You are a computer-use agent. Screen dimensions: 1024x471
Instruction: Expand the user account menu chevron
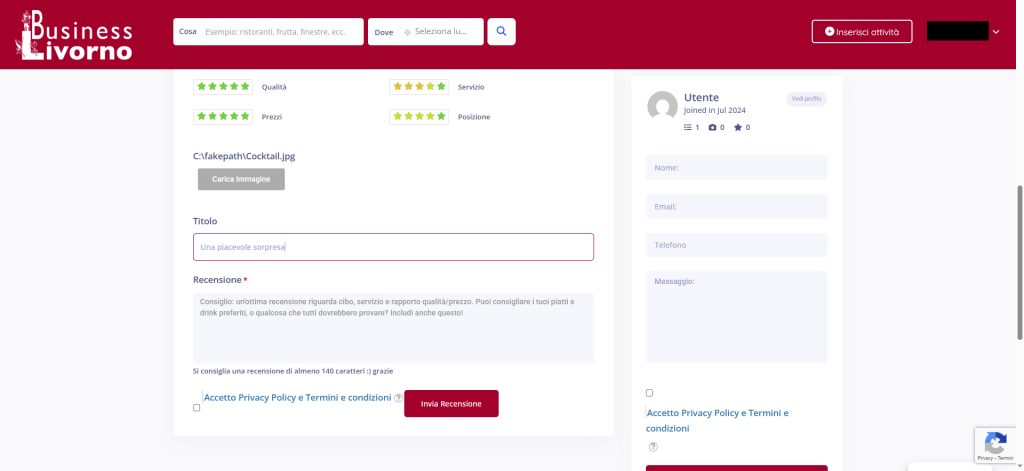[x=995, y=32]
